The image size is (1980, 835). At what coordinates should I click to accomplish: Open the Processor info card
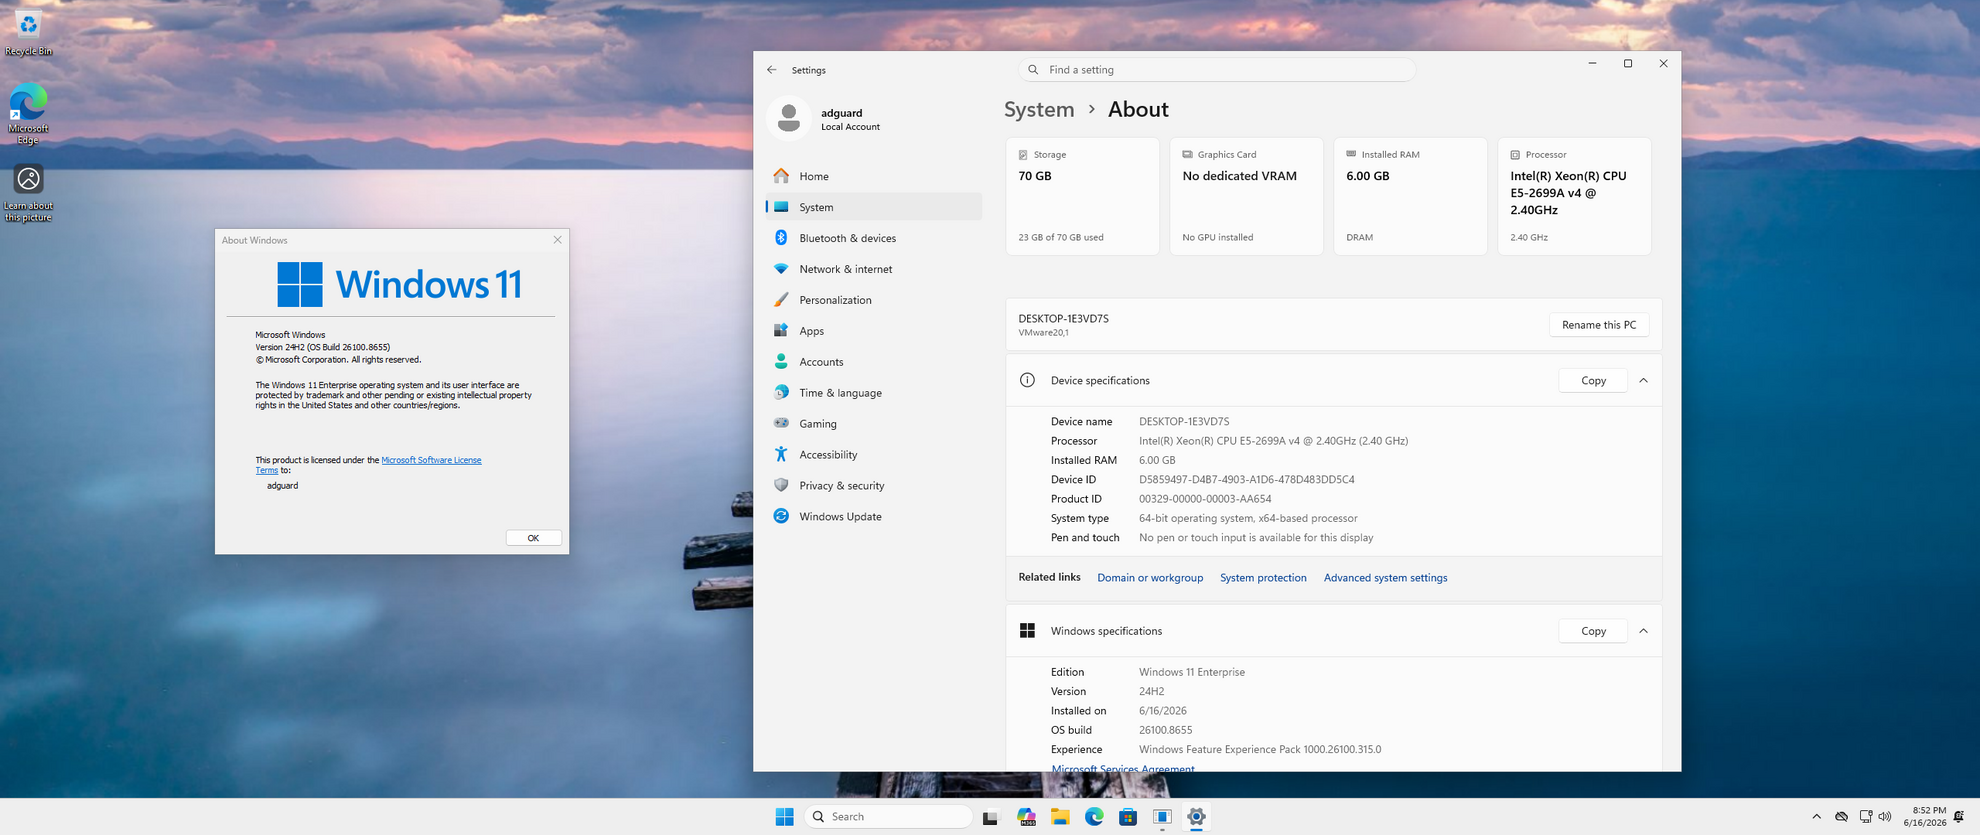point(1574,196)
